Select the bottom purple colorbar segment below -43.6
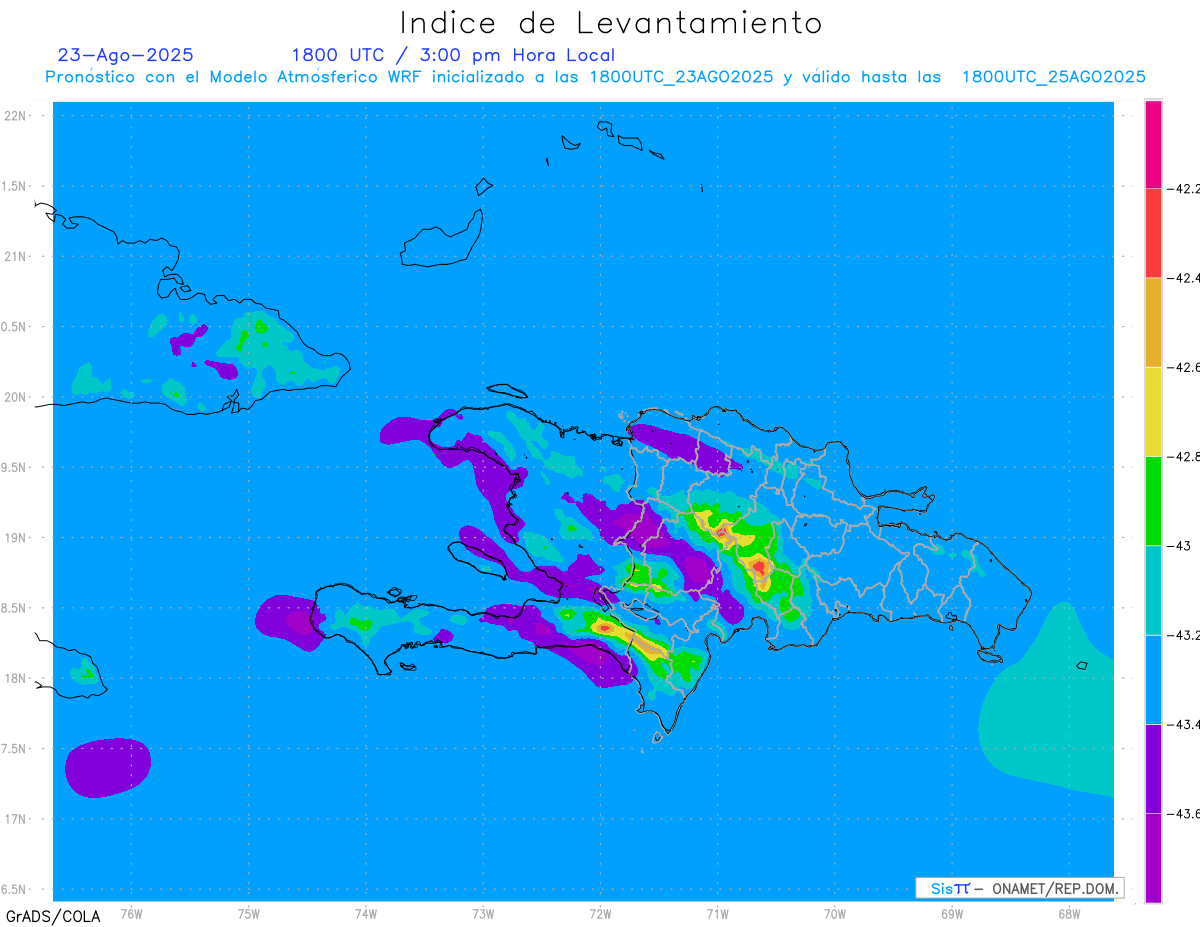Image resolution: width=1200 pixels, height=927 pixels. [x=1153, y=858]
